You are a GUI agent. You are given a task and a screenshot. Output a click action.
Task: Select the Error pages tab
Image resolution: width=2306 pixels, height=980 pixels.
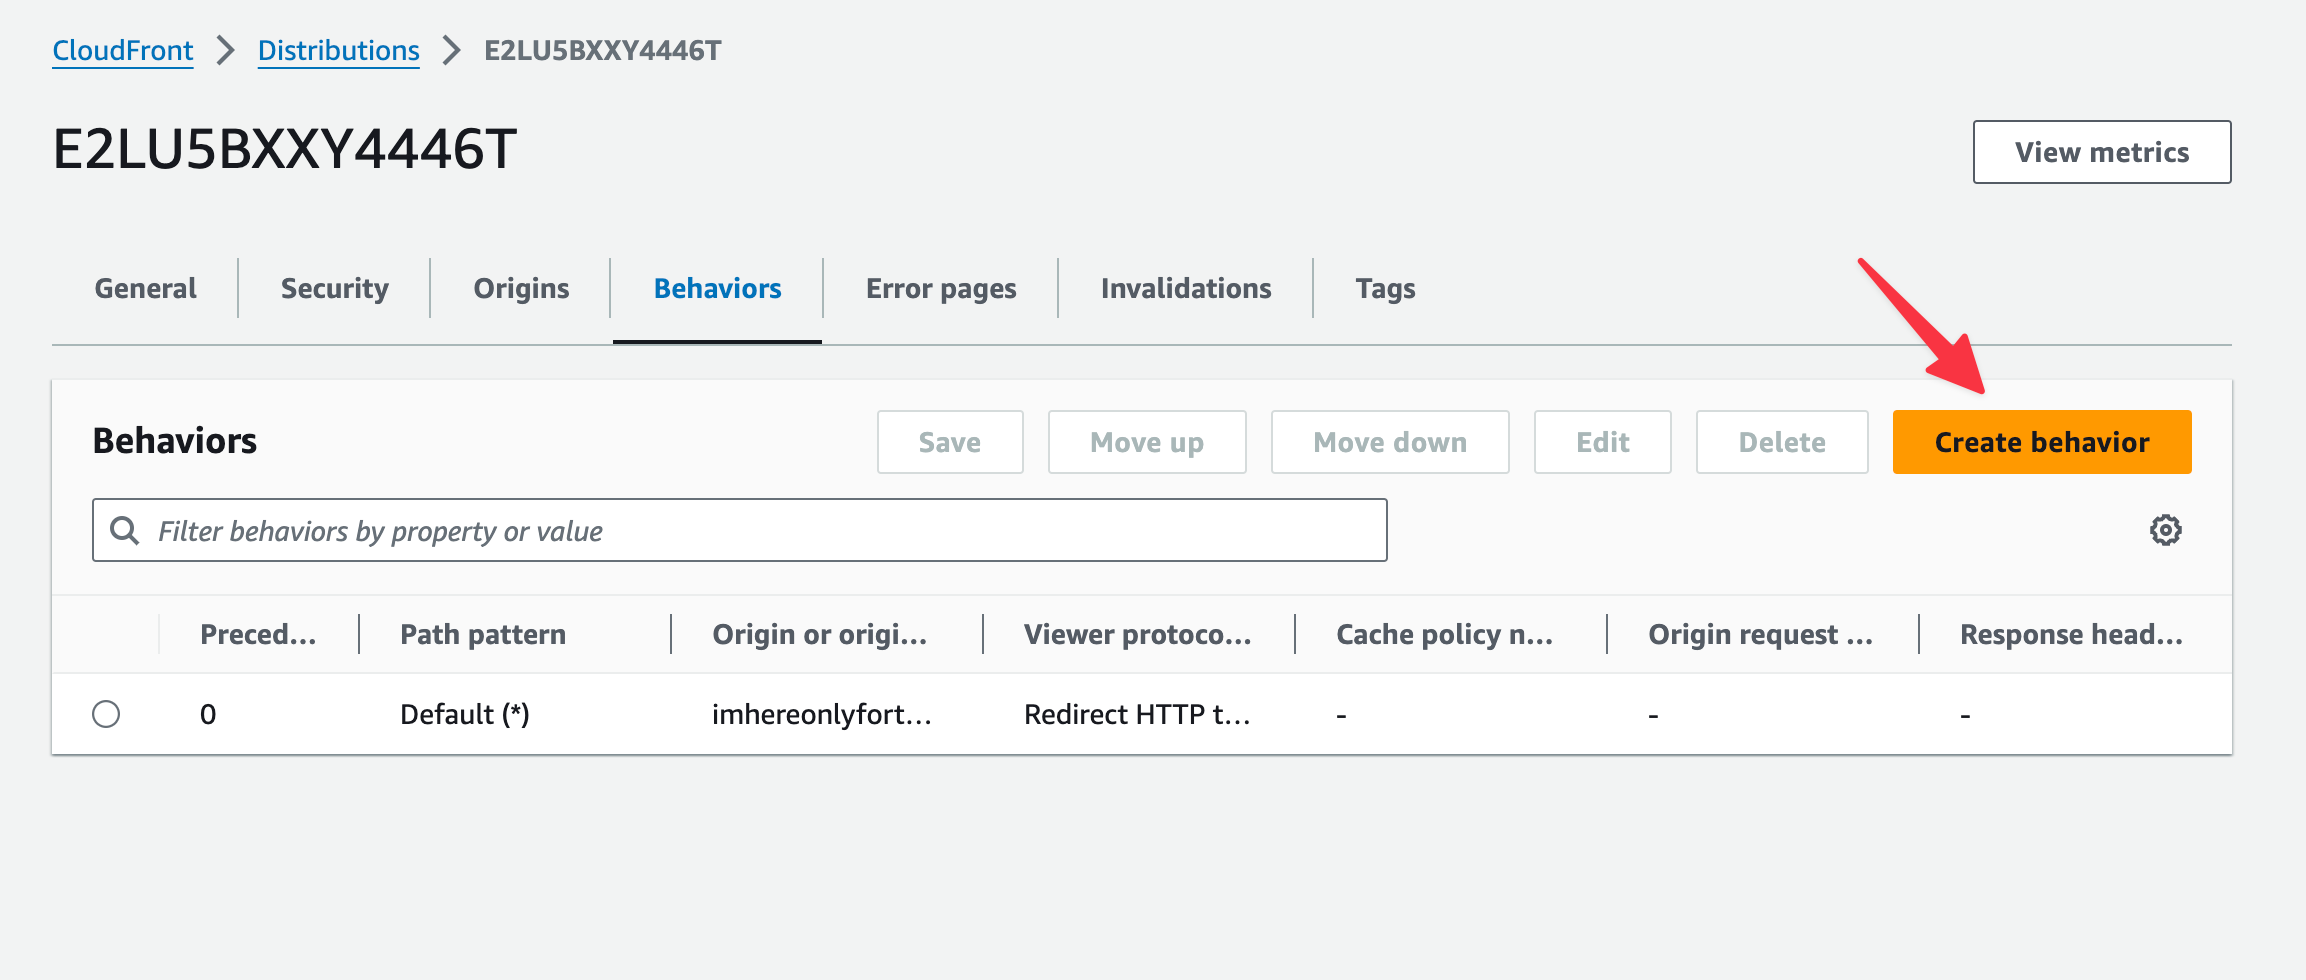click(940, 289)
